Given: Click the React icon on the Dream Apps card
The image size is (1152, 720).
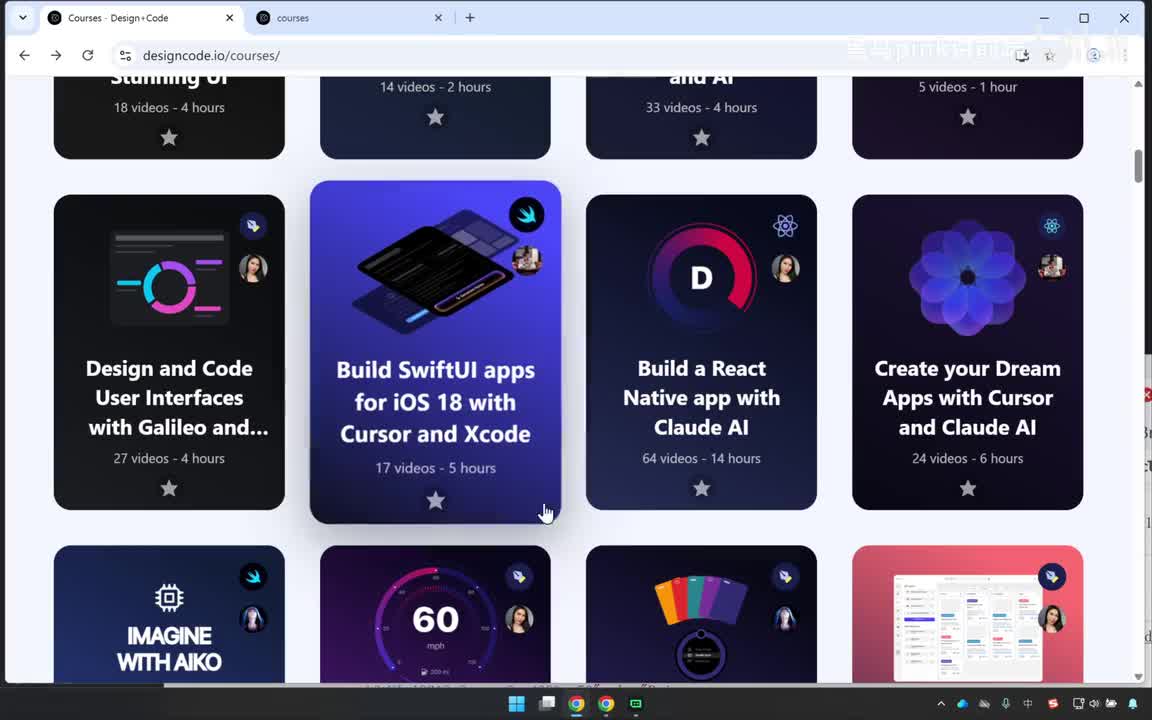Looking at the screenshot, I should pyautogui.click(x=1051, y=226).
